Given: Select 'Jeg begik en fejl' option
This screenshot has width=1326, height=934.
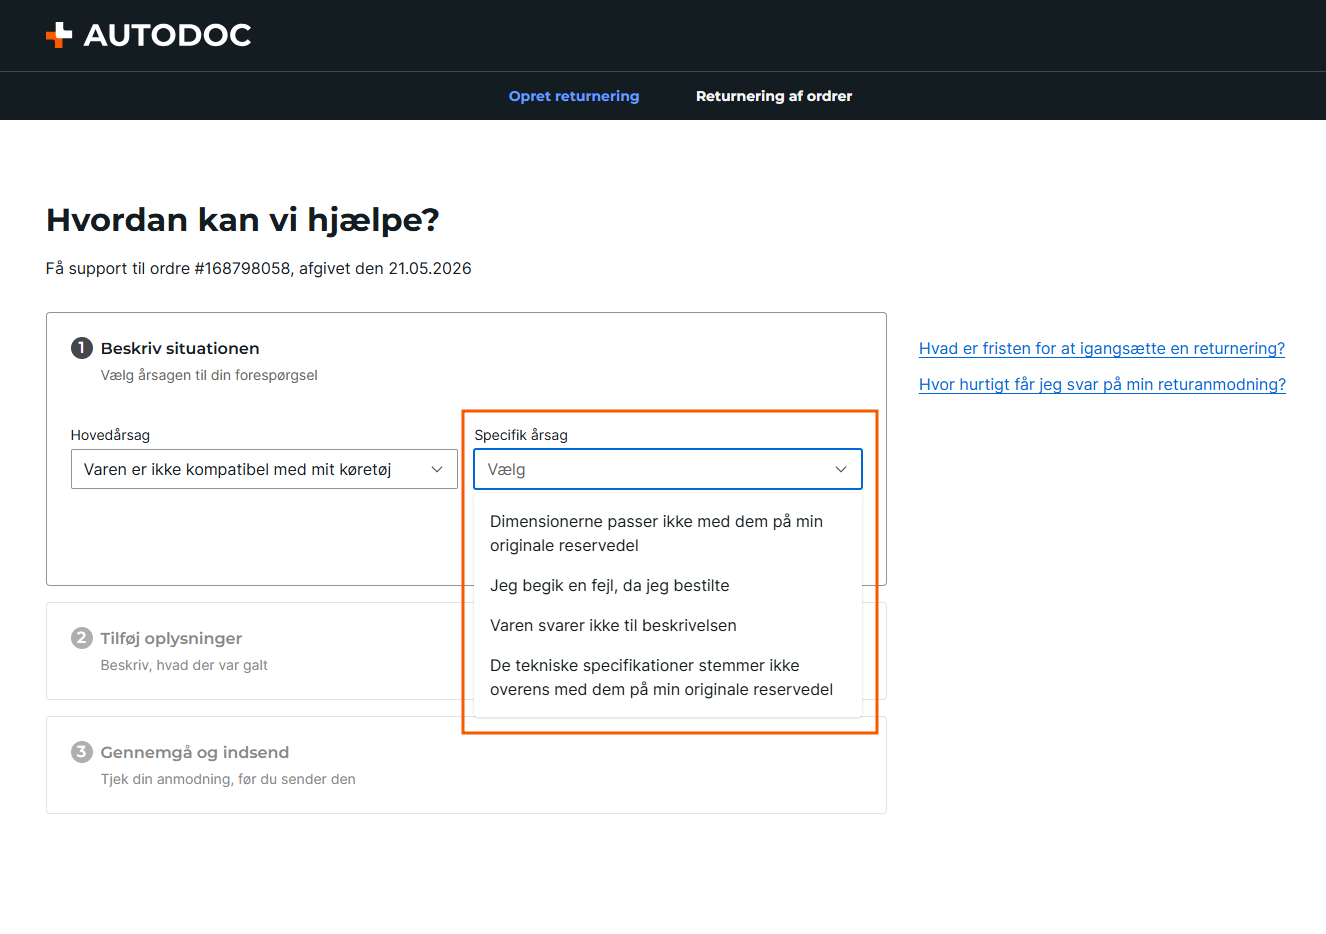Looking at the screenshot, I should [x=667, y=585].
